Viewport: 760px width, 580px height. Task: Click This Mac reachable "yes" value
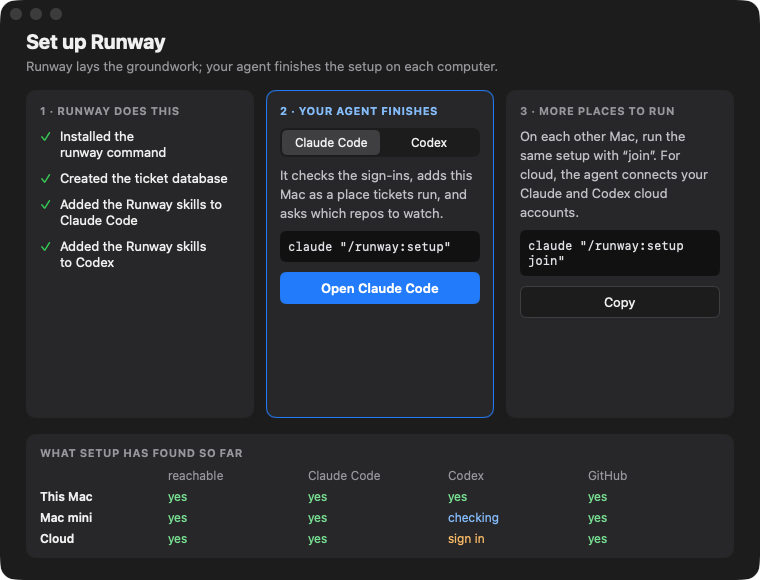pos(177,497)
